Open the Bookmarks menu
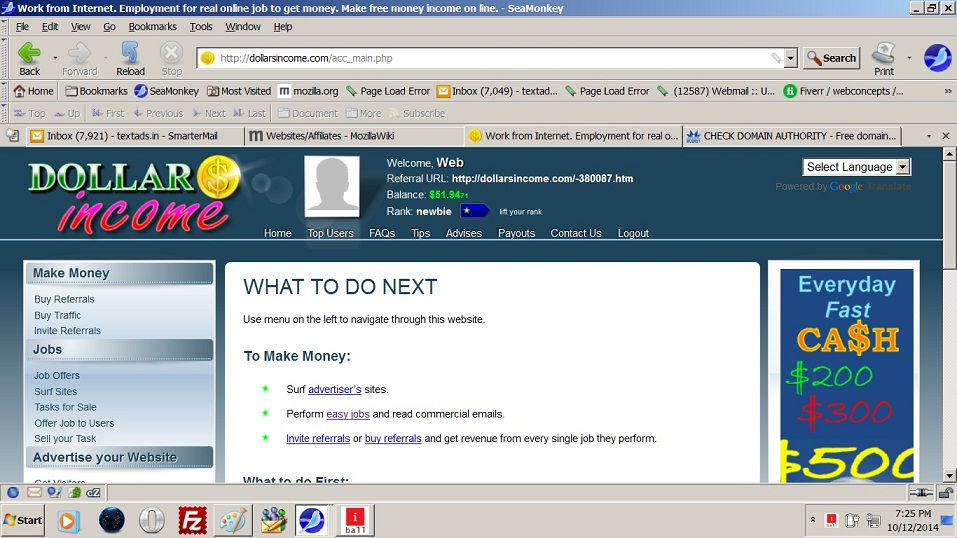Screen dimensions: 957x538 point(153,27)
